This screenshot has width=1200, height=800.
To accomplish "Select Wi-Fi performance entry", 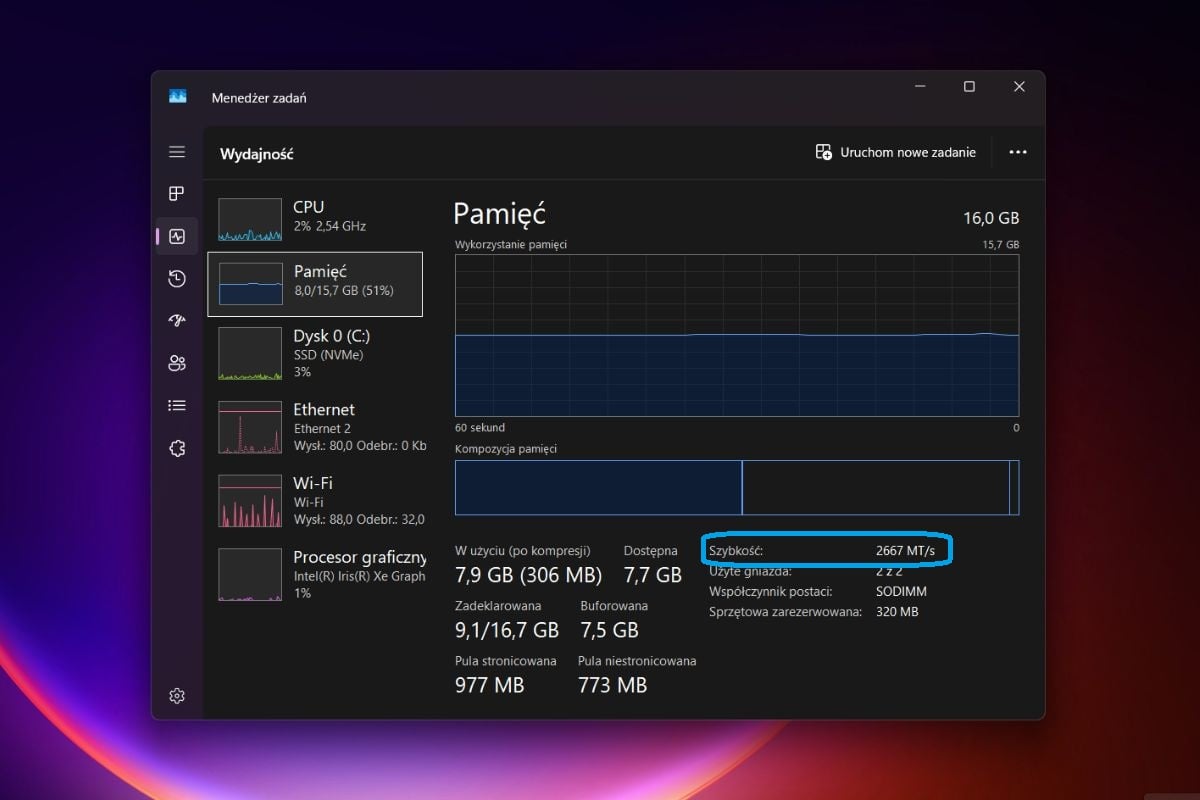I will point(315,500).
